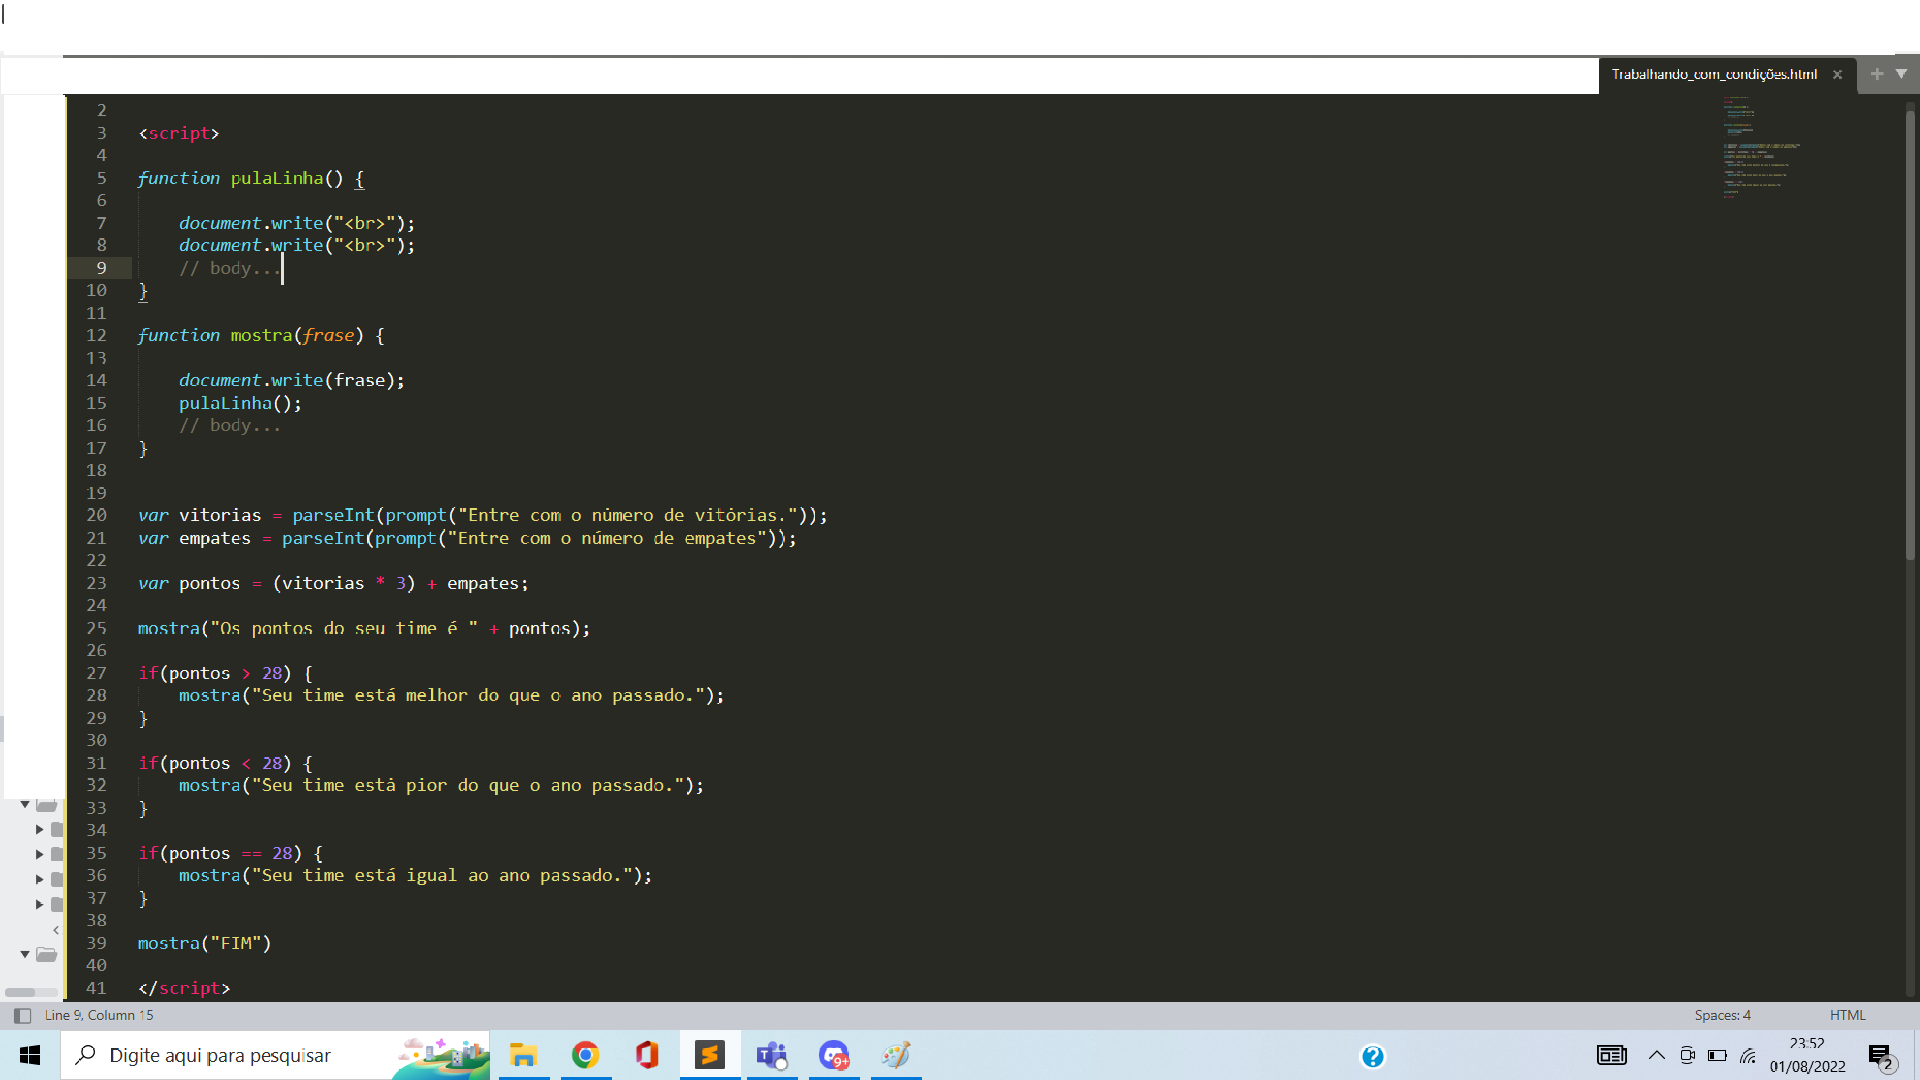This screenshot has height=1080, width=1920.
Task: Click the 'function pulaLinha()' declaration
Action: 250,178
